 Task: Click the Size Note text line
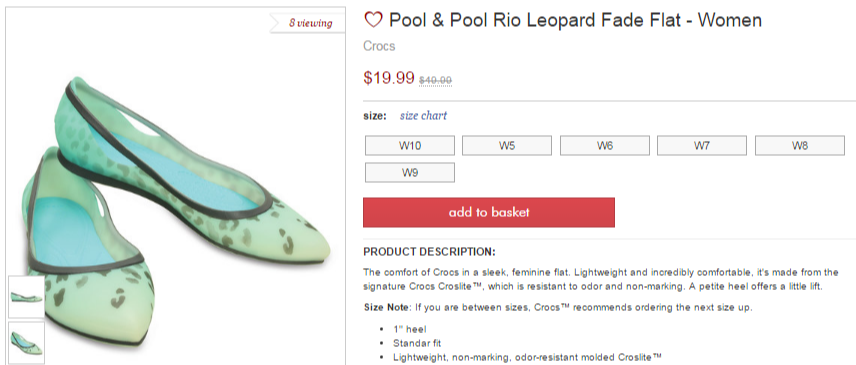pyautogui.click(x=558, y=307)
